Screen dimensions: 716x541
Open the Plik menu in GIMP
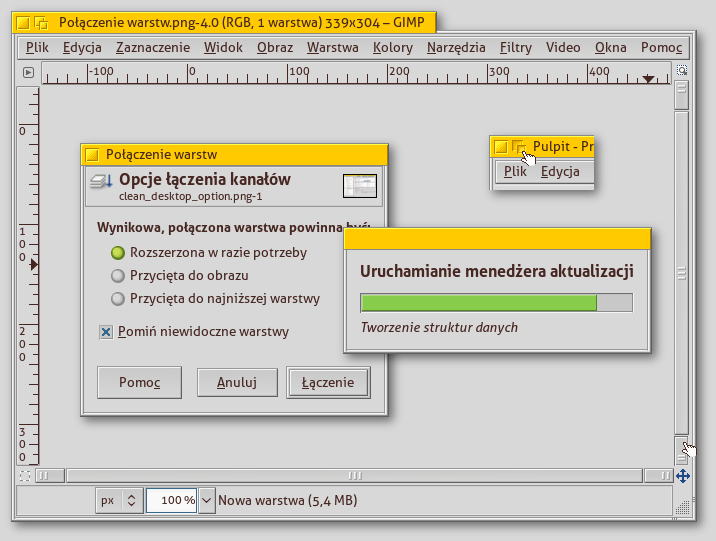pyautogui.click(x=37, y=47)
